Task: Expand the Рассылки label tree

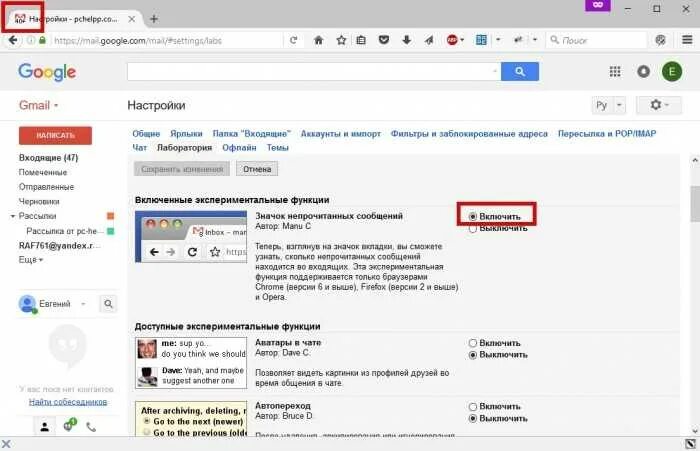Action: click(13, 216)
